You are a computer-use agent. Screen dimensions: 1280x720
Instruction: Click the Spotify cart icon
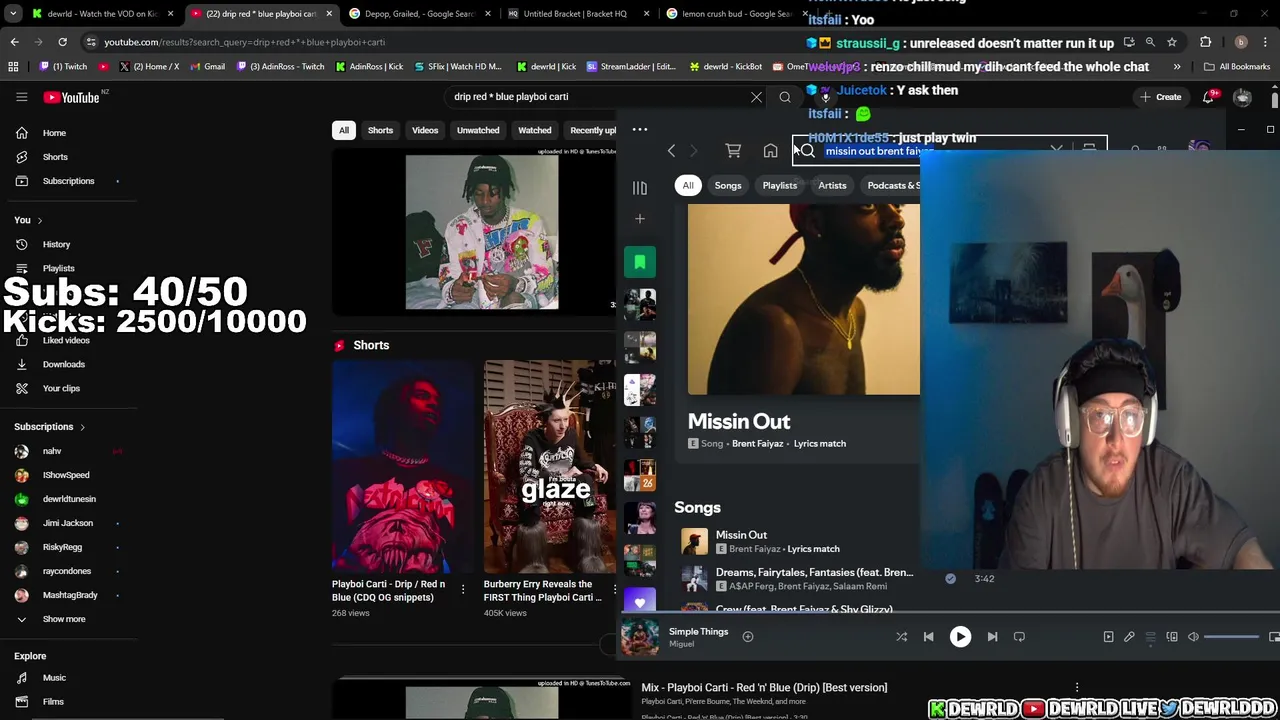pyautogui.click(x=733, y=151)
